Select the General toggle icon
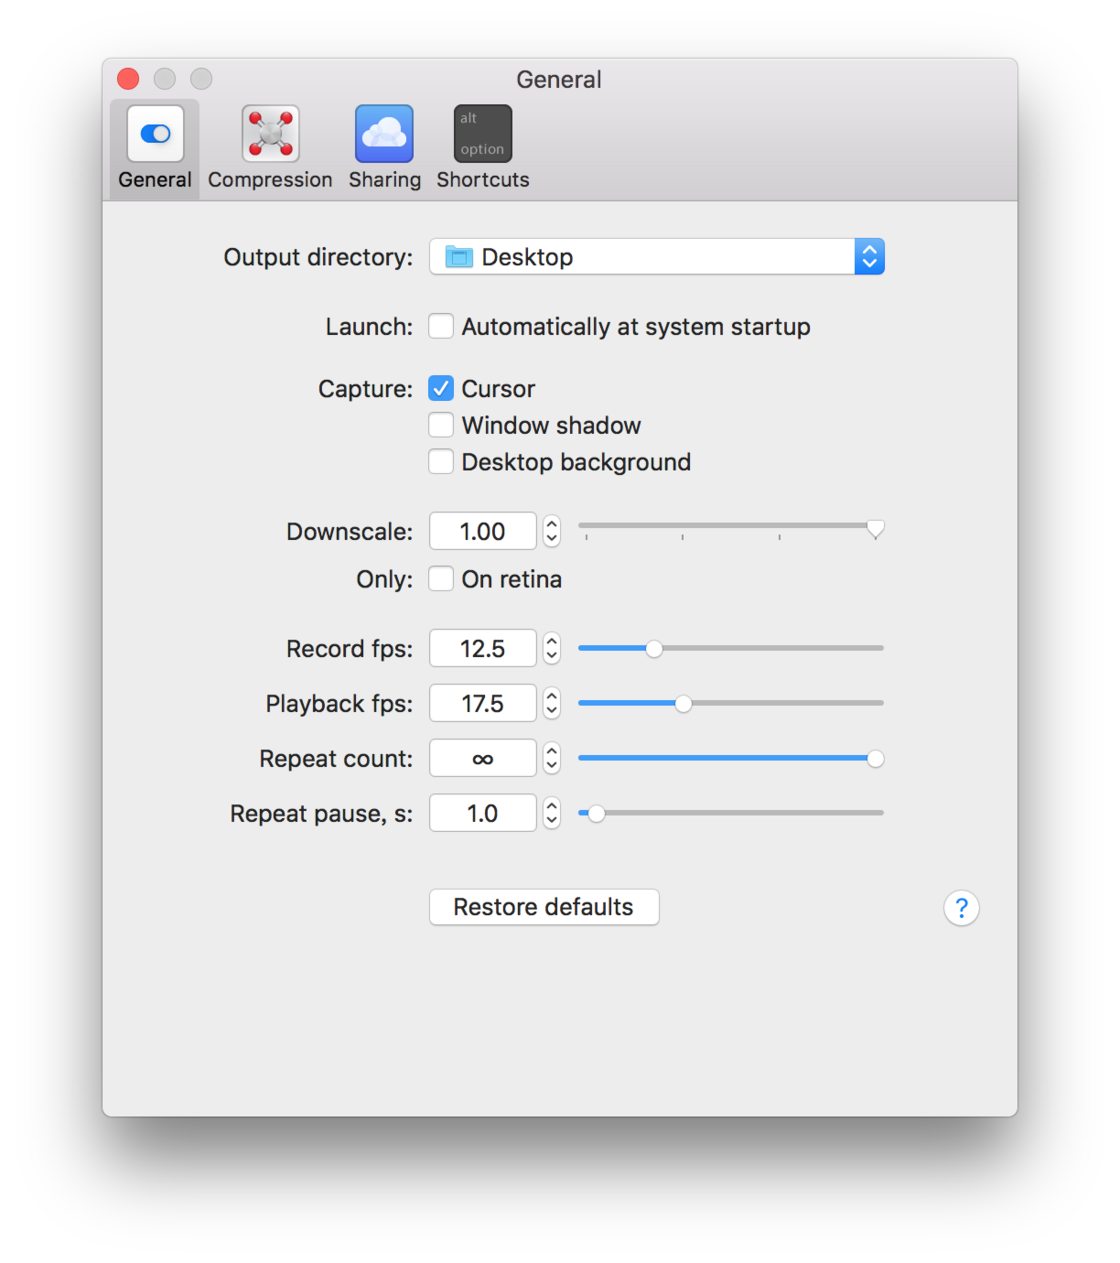The height and width of the screenshot is (1263, 1120). point(155,134)
